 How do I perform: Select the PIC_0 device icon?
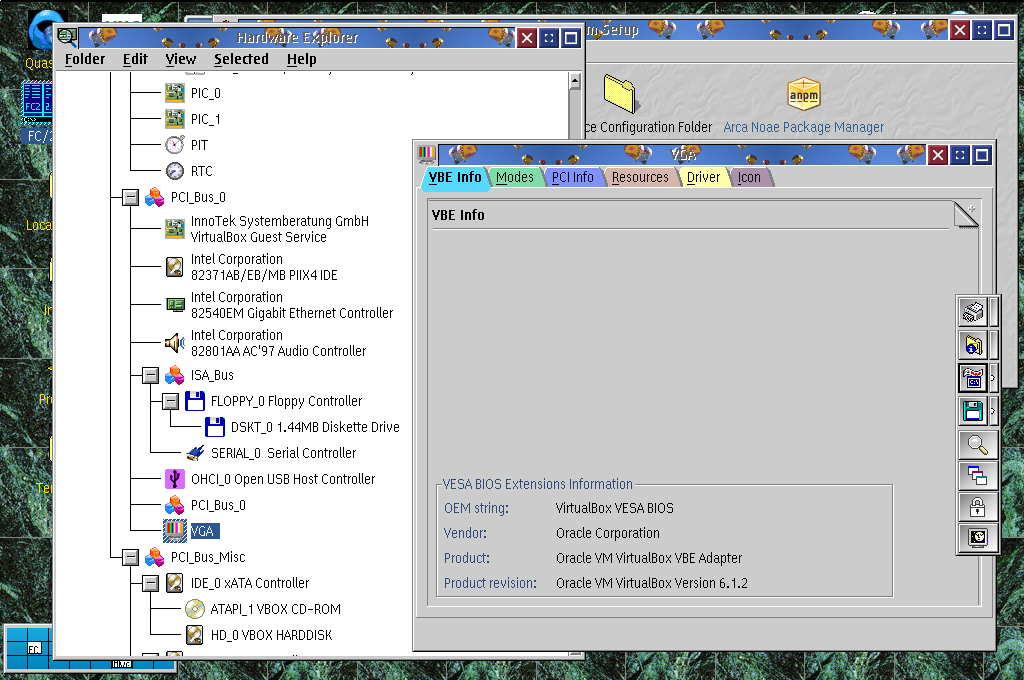(174, 93)
